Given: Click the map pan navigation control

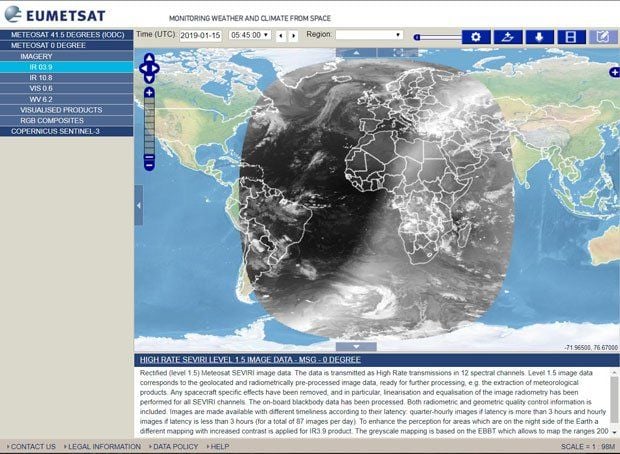Looking at the screenshot, I should [x=149, y=69].
